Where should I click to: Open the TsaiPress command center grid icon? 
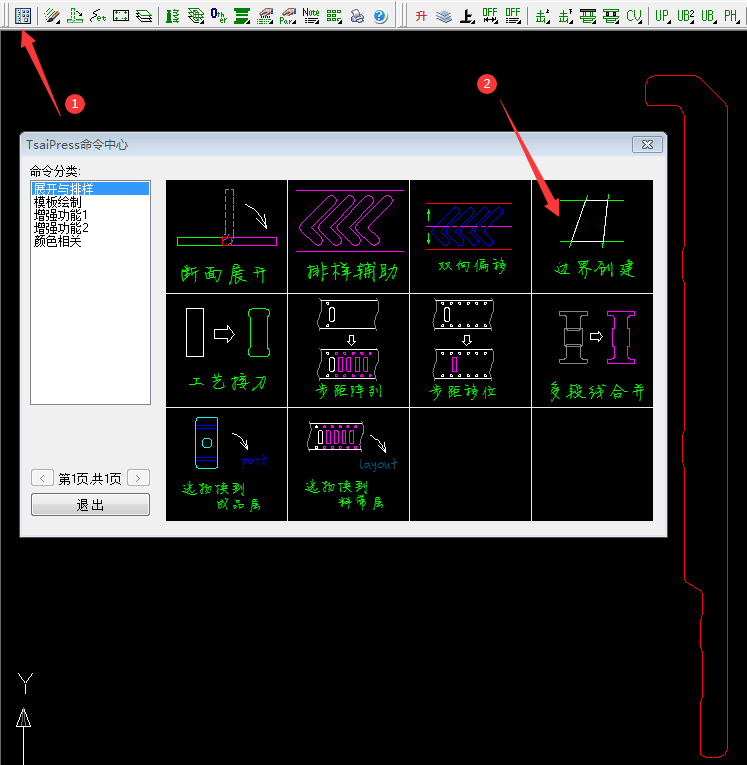click(x=23, y=16)
